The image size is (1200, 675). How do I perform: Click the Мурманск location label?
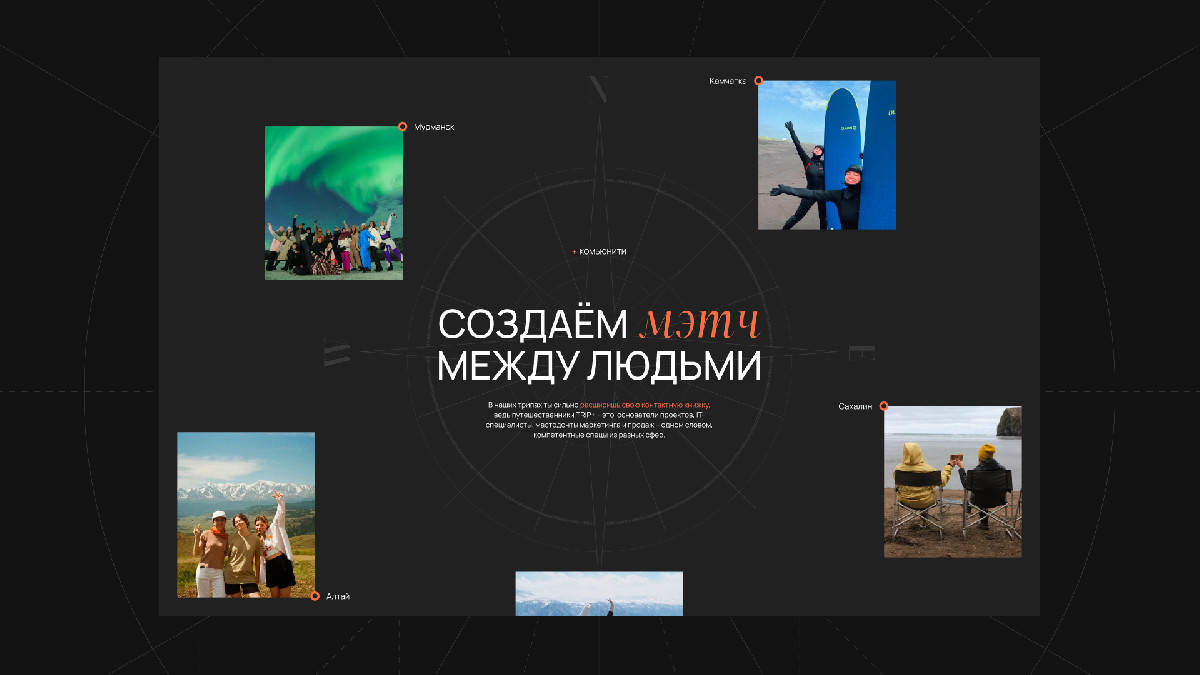click(434, 127)
